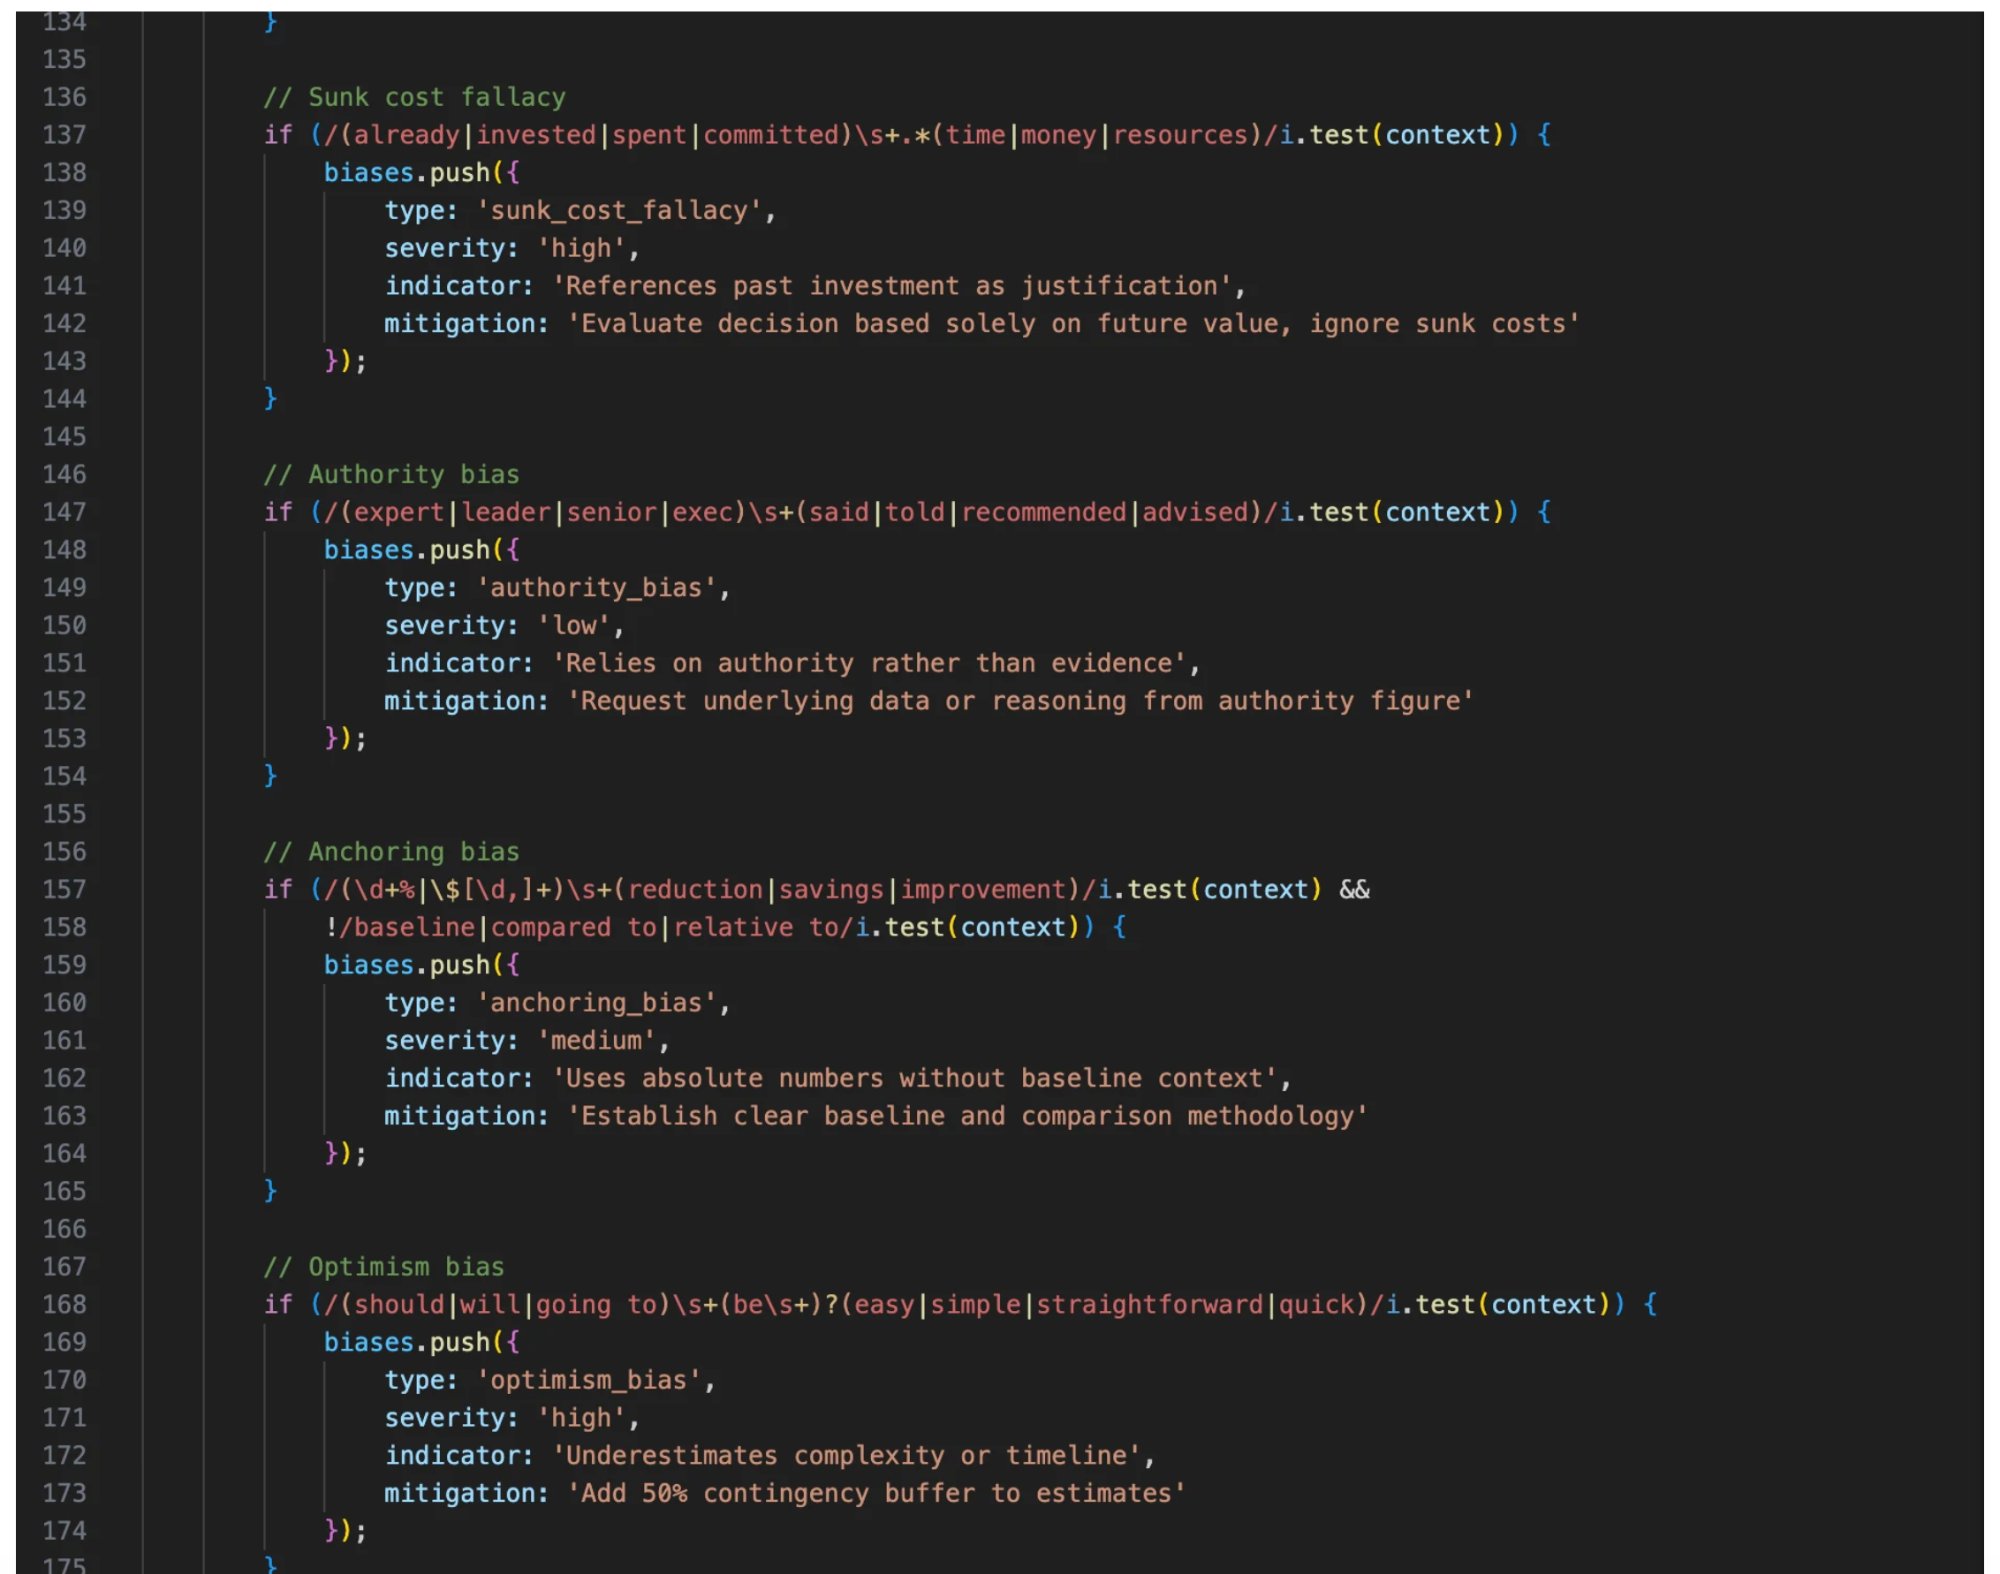Click the indicator string on line 162

coord(920,1078)
